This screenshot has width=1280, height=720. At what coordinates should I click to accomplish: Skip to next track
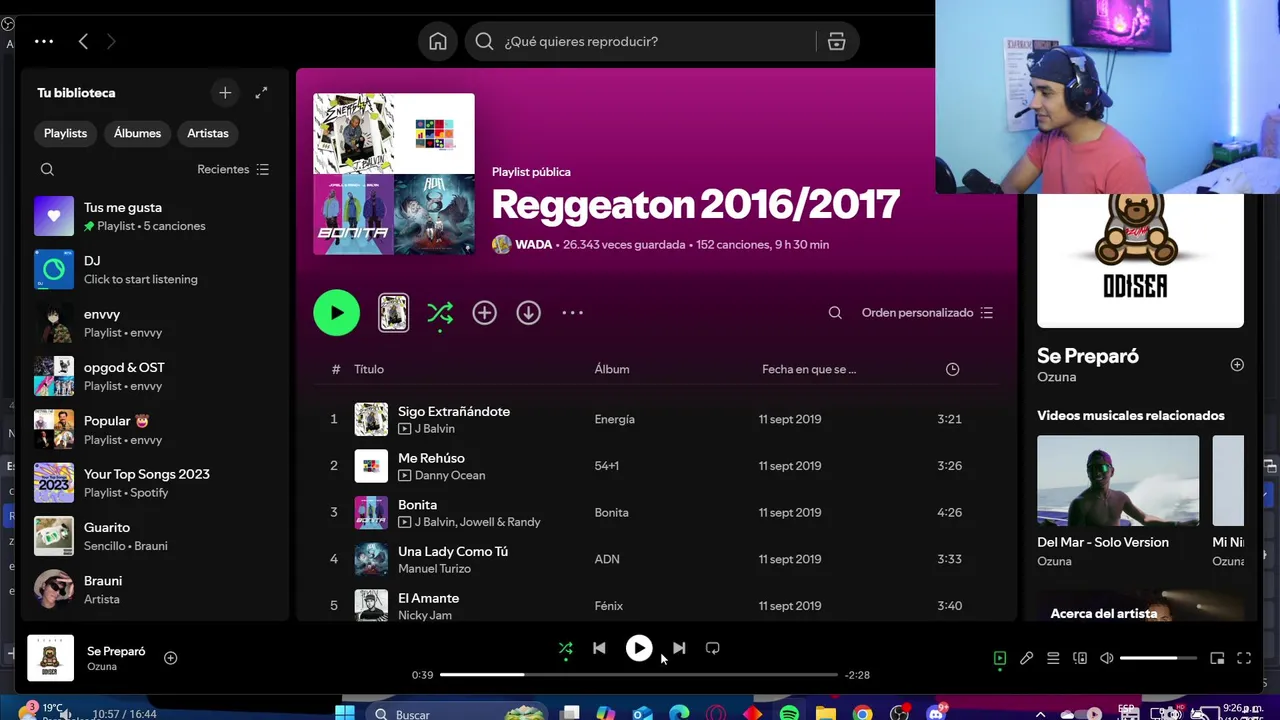click(679, 648)
